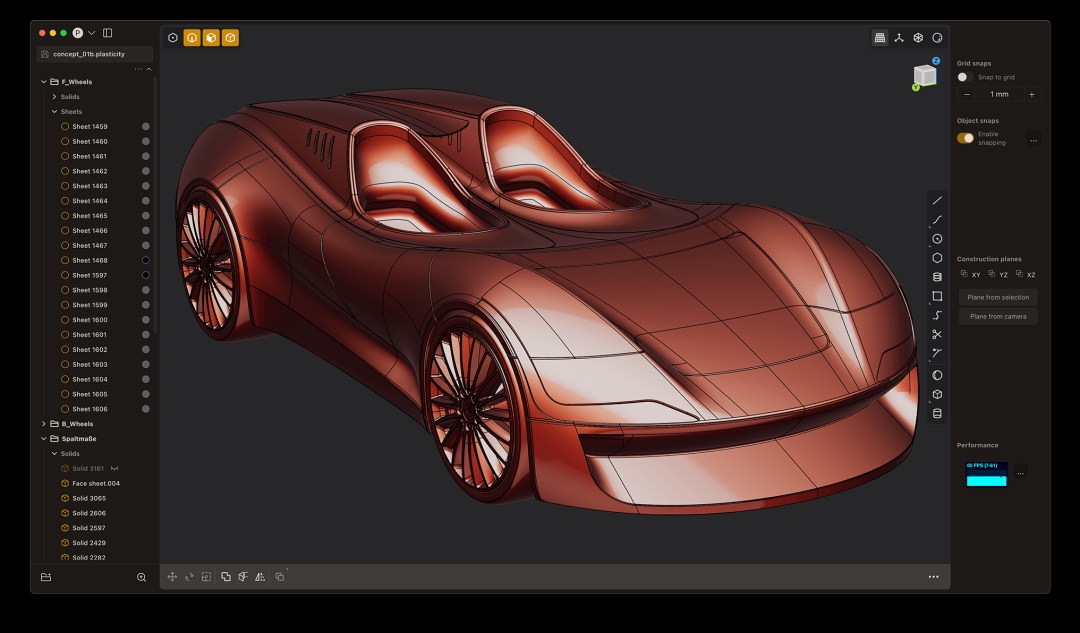The width and height of the screenshot is (1080, 633).
Task: Select the Move tool in the bottom toolbar
Action: tap(172, 577)
